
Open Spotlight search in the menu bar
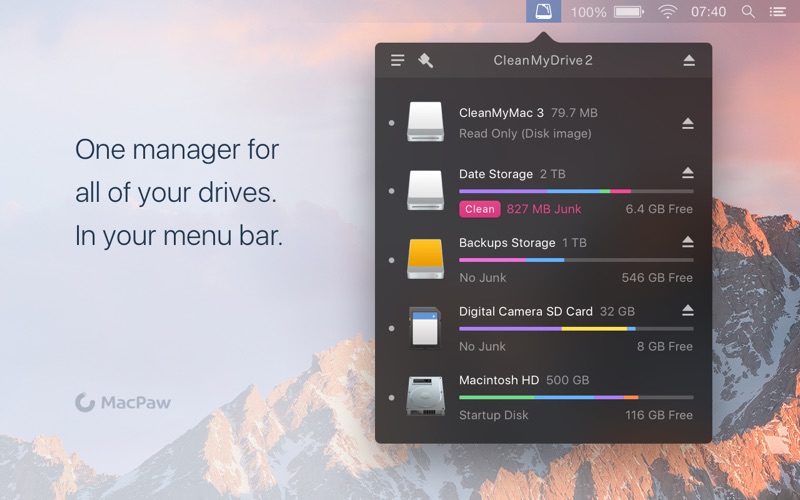(x=748, y=12)
